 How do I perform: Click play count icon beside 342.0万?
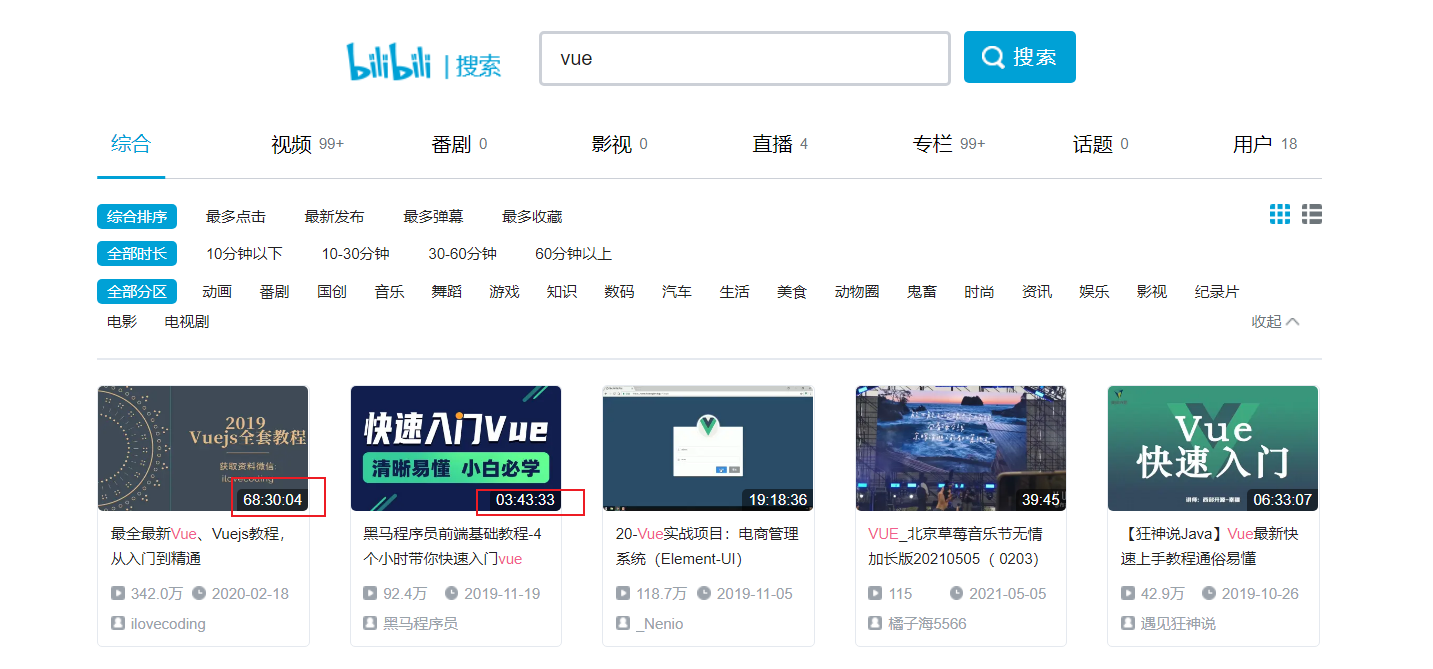coord(118,594)
